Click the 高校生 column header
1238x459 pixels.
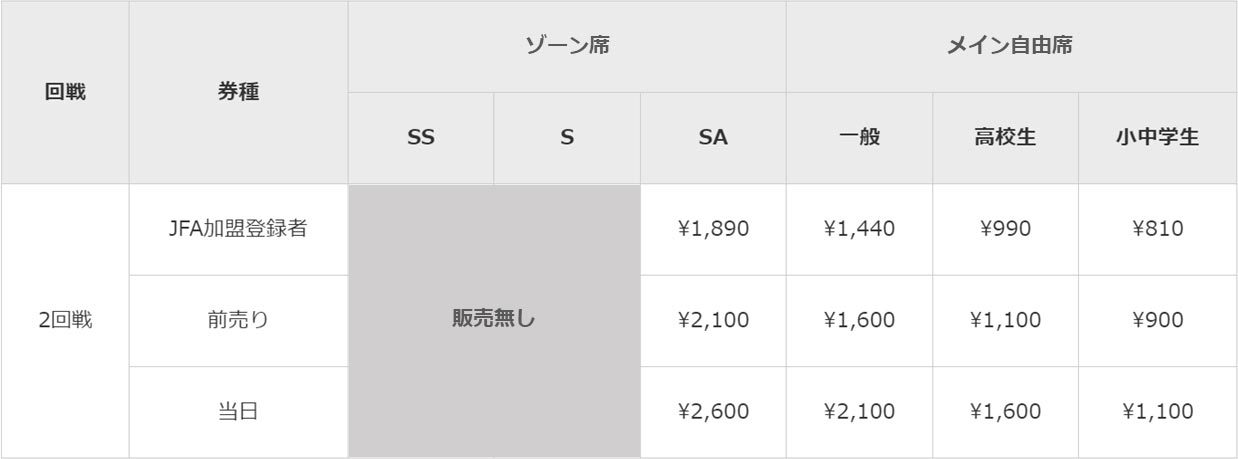click(x=1005, y=139)
